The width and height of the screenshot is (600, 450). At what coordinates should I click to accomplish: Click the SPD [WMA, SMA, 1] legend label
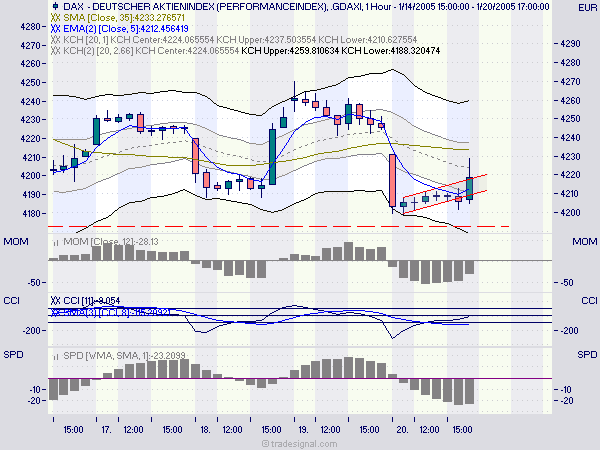(x=124, y=355)
